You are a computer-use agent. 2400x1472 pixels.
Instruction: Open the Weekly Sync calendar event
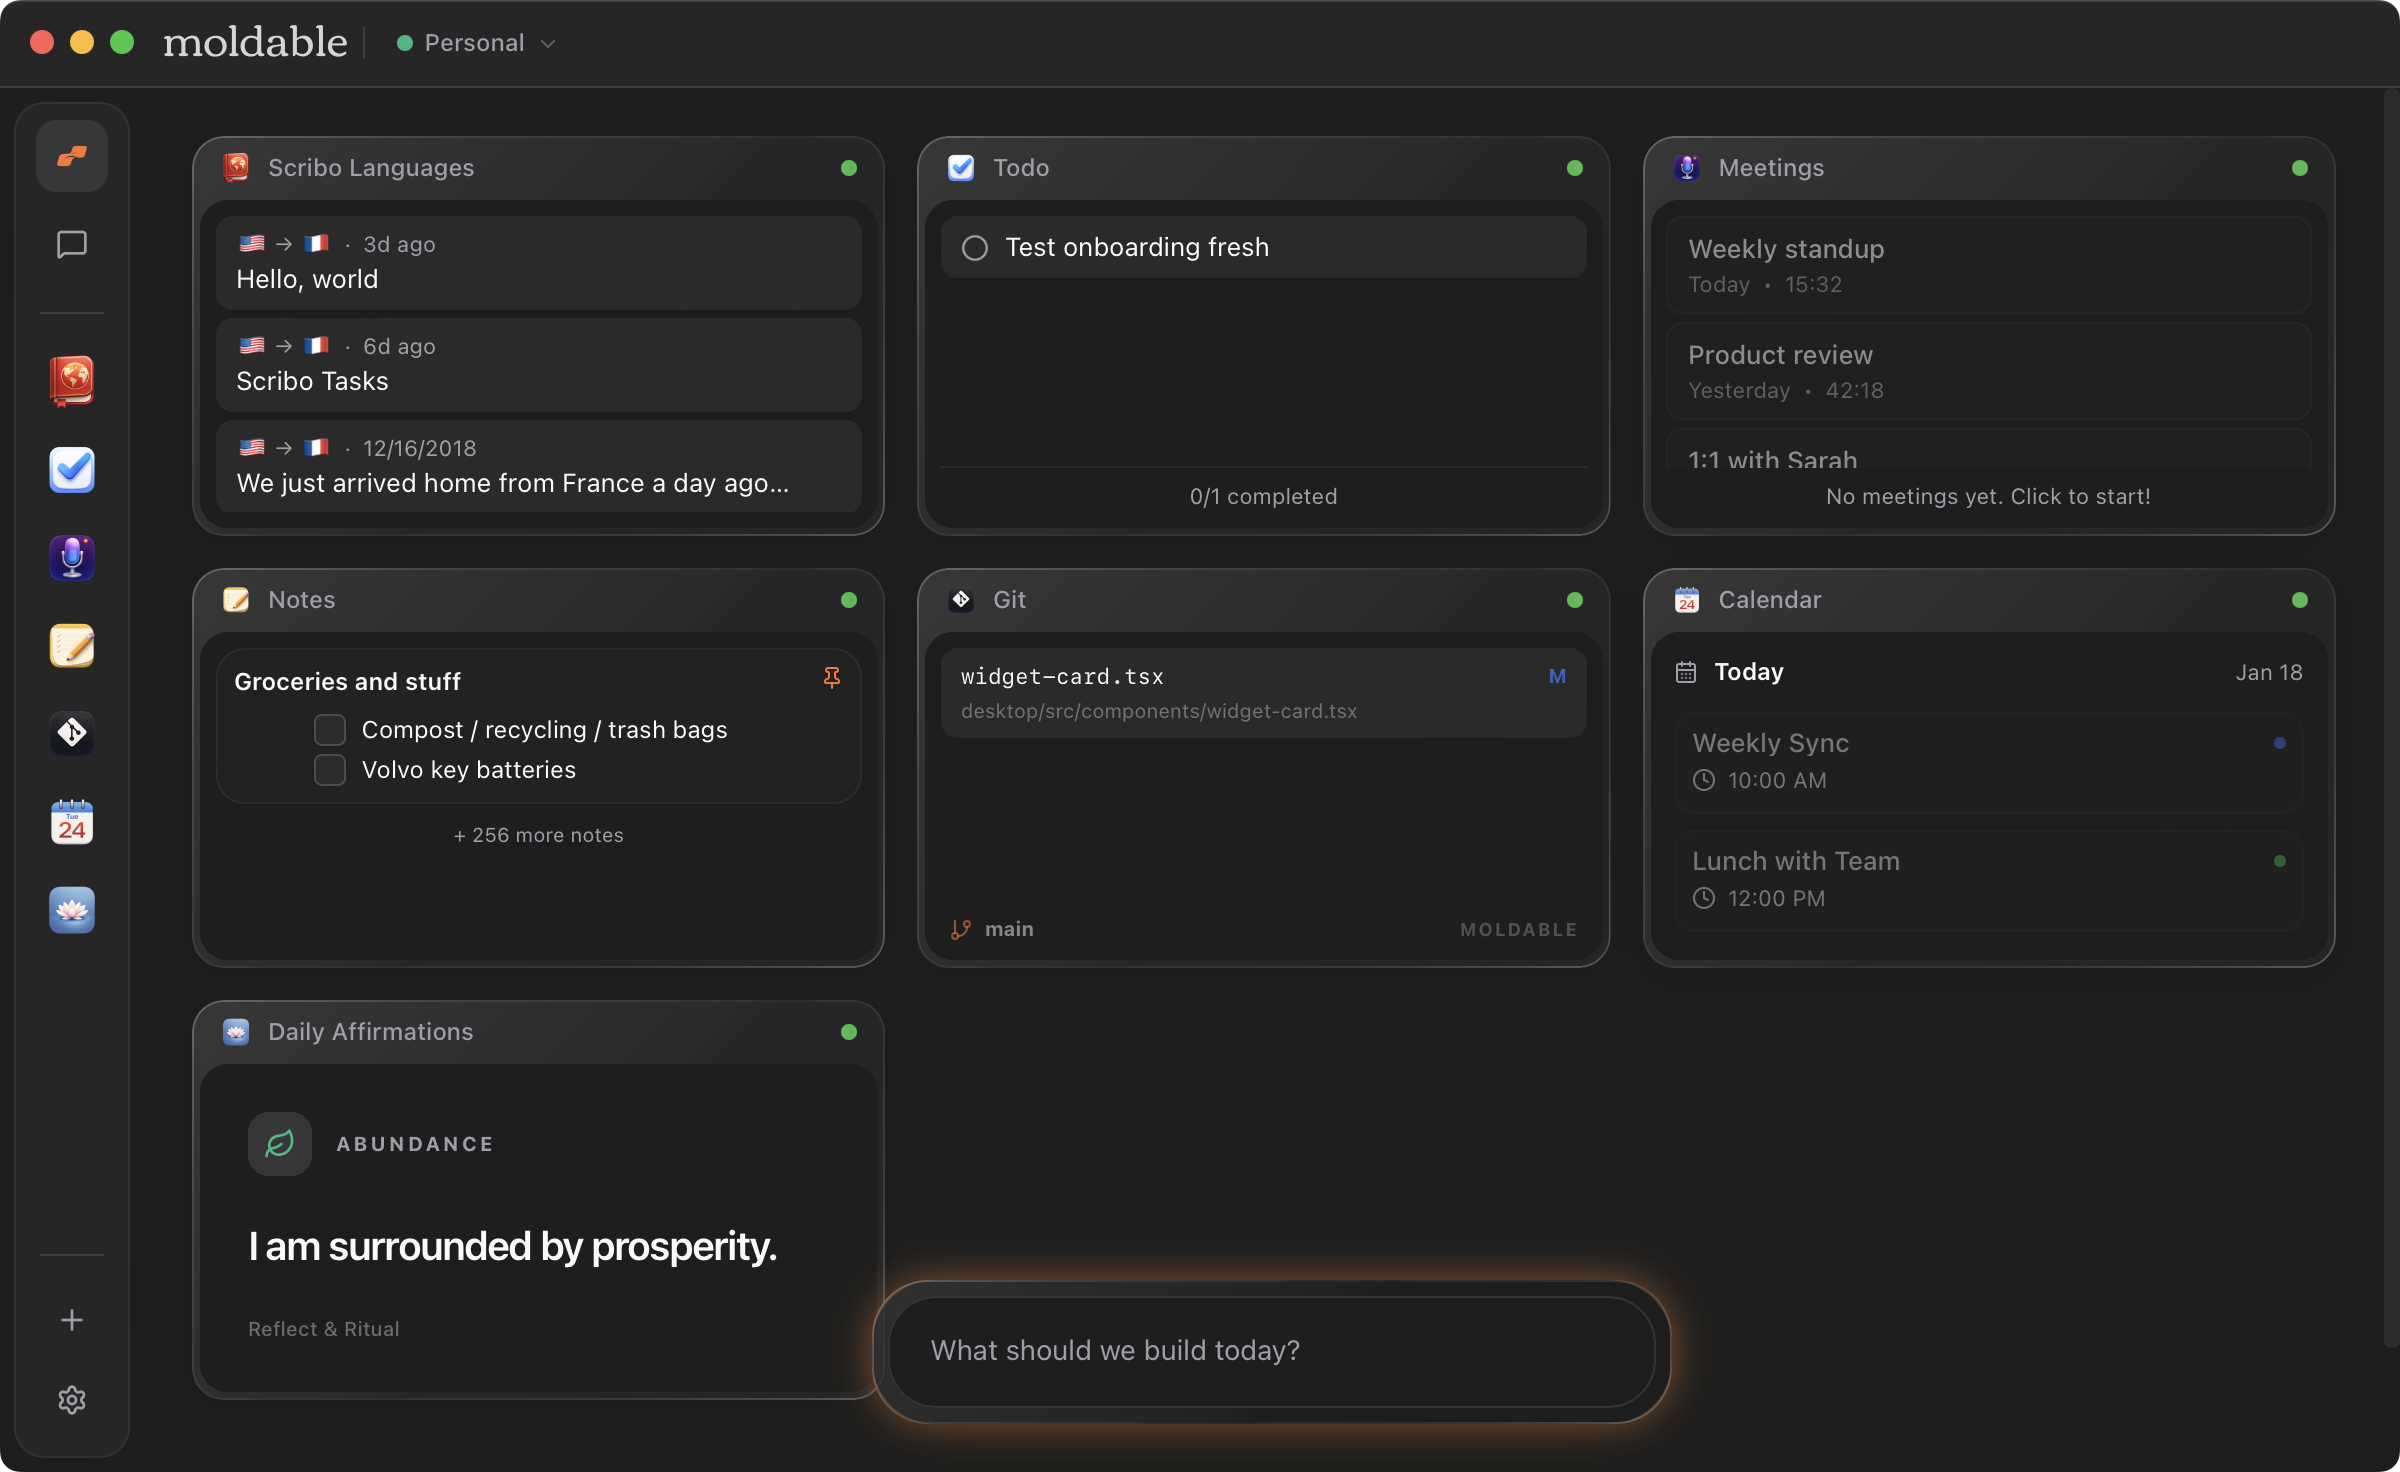[1988, 760]
